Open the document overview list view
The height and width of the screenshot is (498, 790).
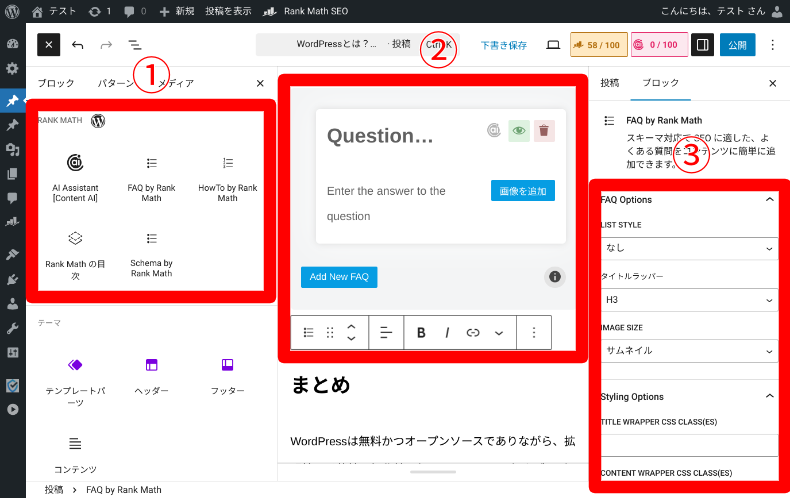tap(134, 45)
